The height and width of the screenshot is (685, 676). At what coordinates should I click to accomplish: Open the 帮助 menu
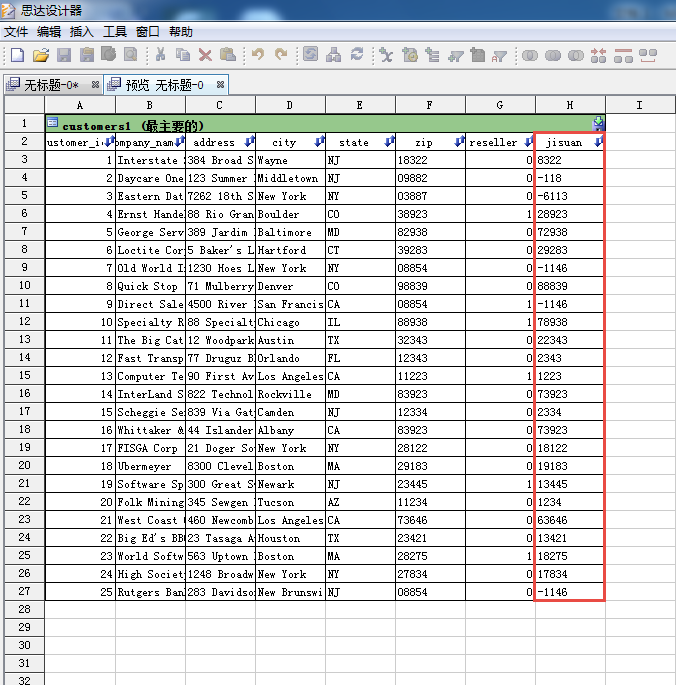(181, 32)
